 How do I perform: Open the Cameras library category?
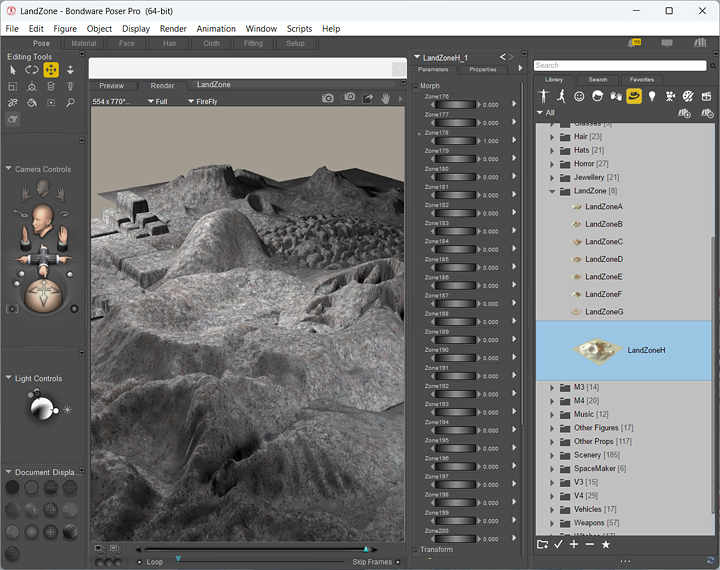(x=670, y=97)
